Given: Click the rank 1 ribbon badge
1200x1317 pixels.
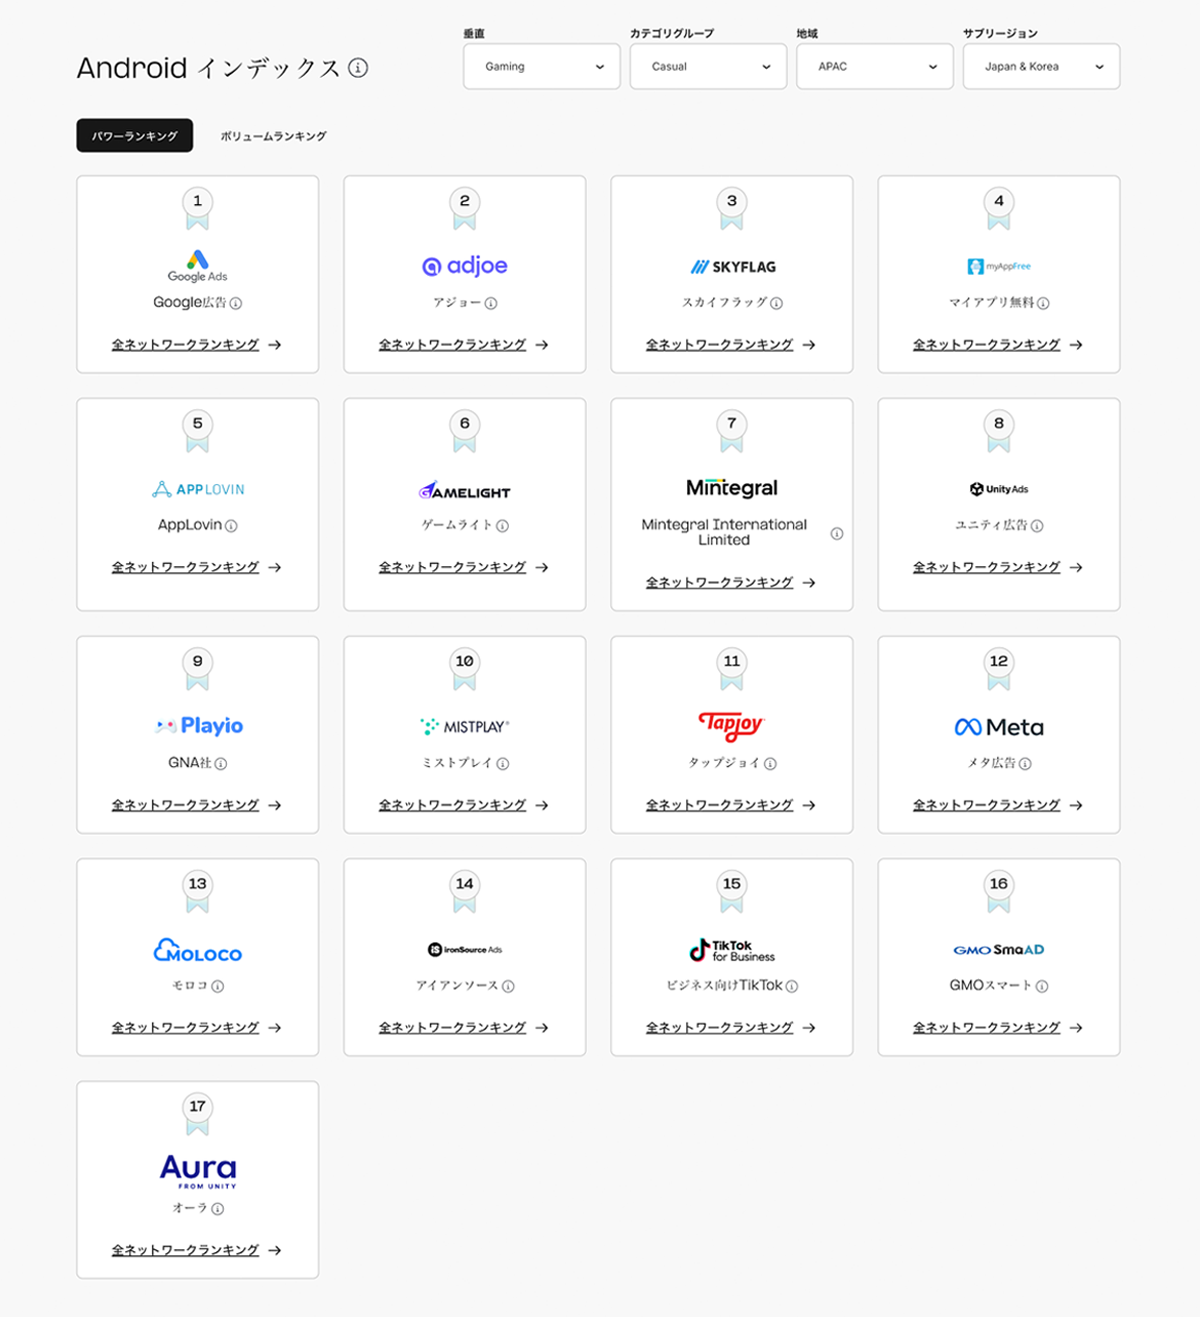Looking at the screenshot, I should pos(198,208).
